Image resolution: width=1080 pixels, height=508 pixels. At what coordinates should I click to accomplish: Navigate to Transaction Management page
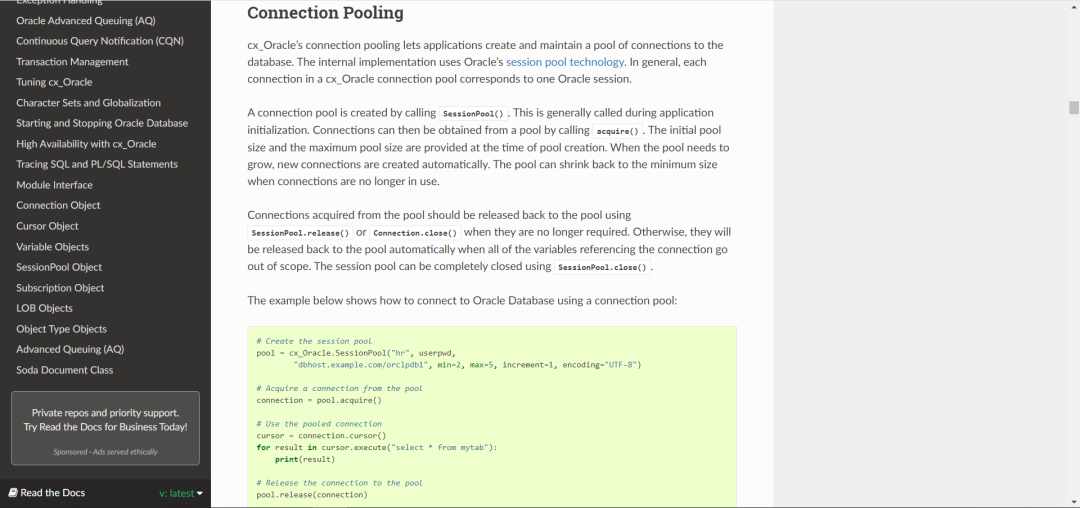tap(72, 62)
